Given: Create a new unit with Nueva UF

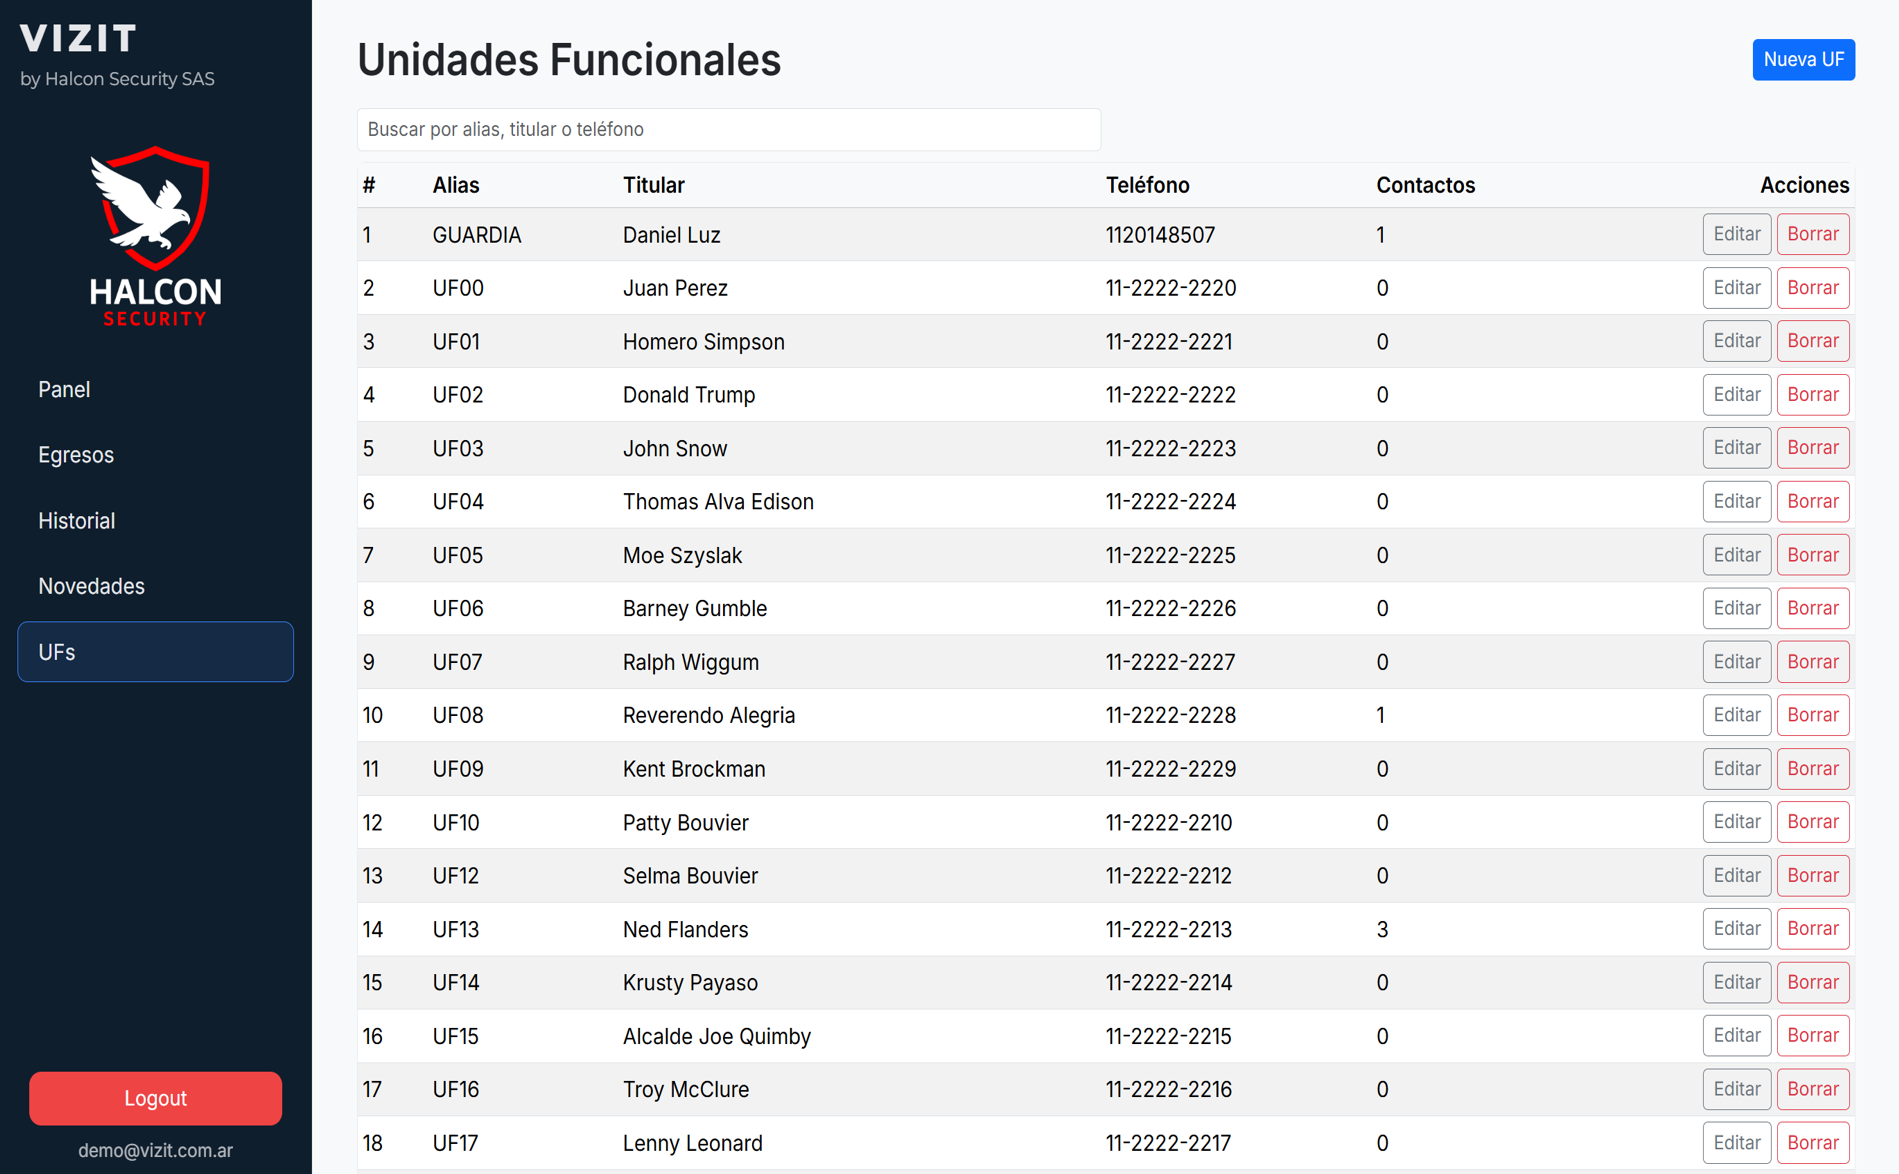Looking at the screenshot, I should click(x=1803, y=60).
